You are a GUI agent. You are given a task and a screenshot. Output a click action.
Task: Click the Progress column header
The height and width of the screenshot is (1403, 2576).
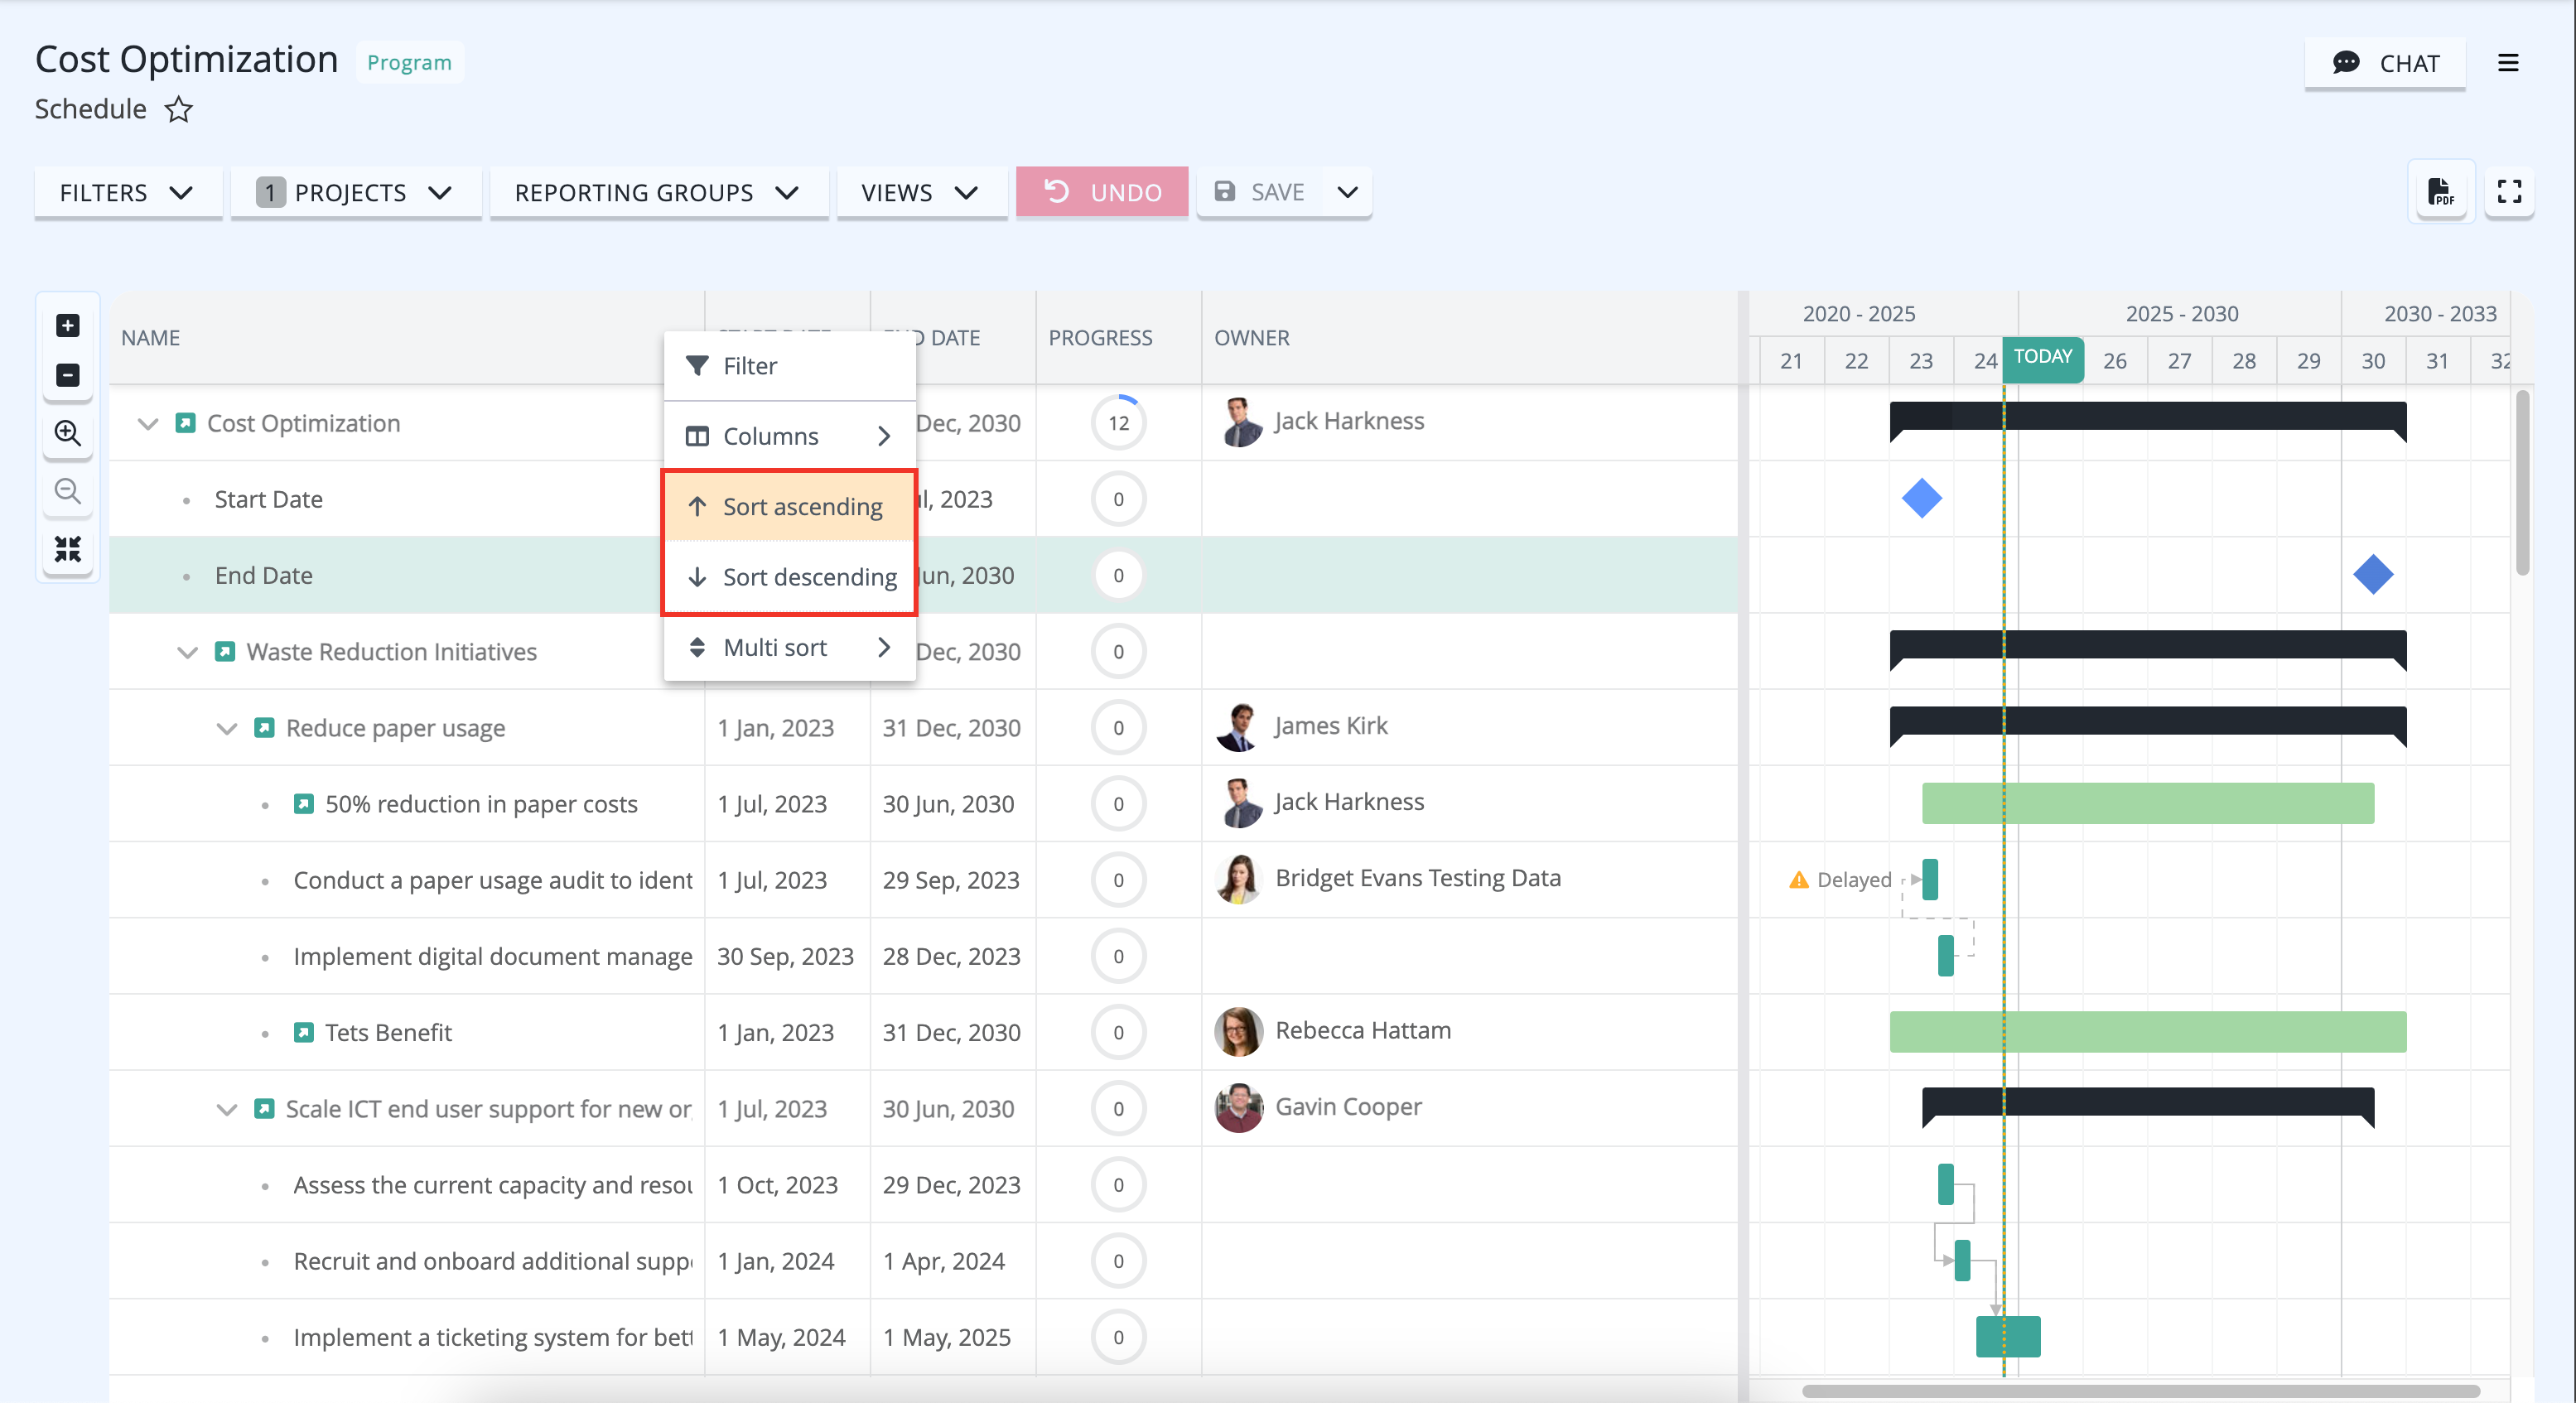(1118, 338)
